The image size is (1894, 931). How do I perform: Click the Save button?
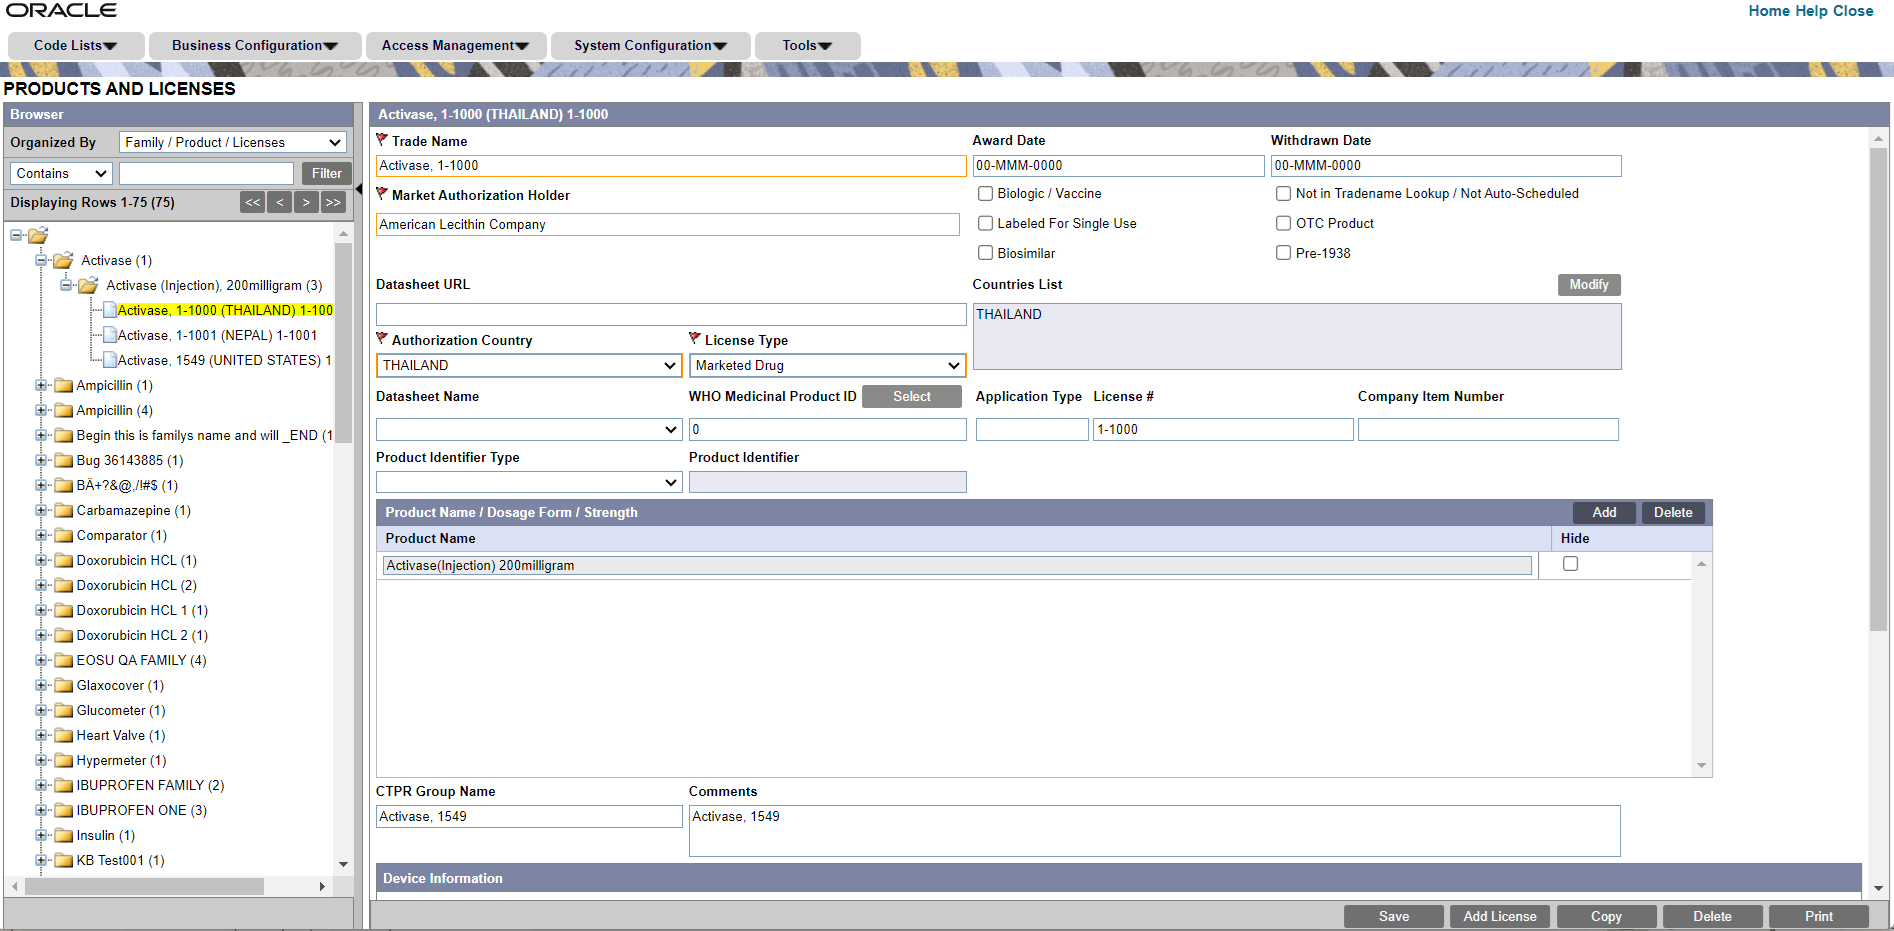[1394, 916]
